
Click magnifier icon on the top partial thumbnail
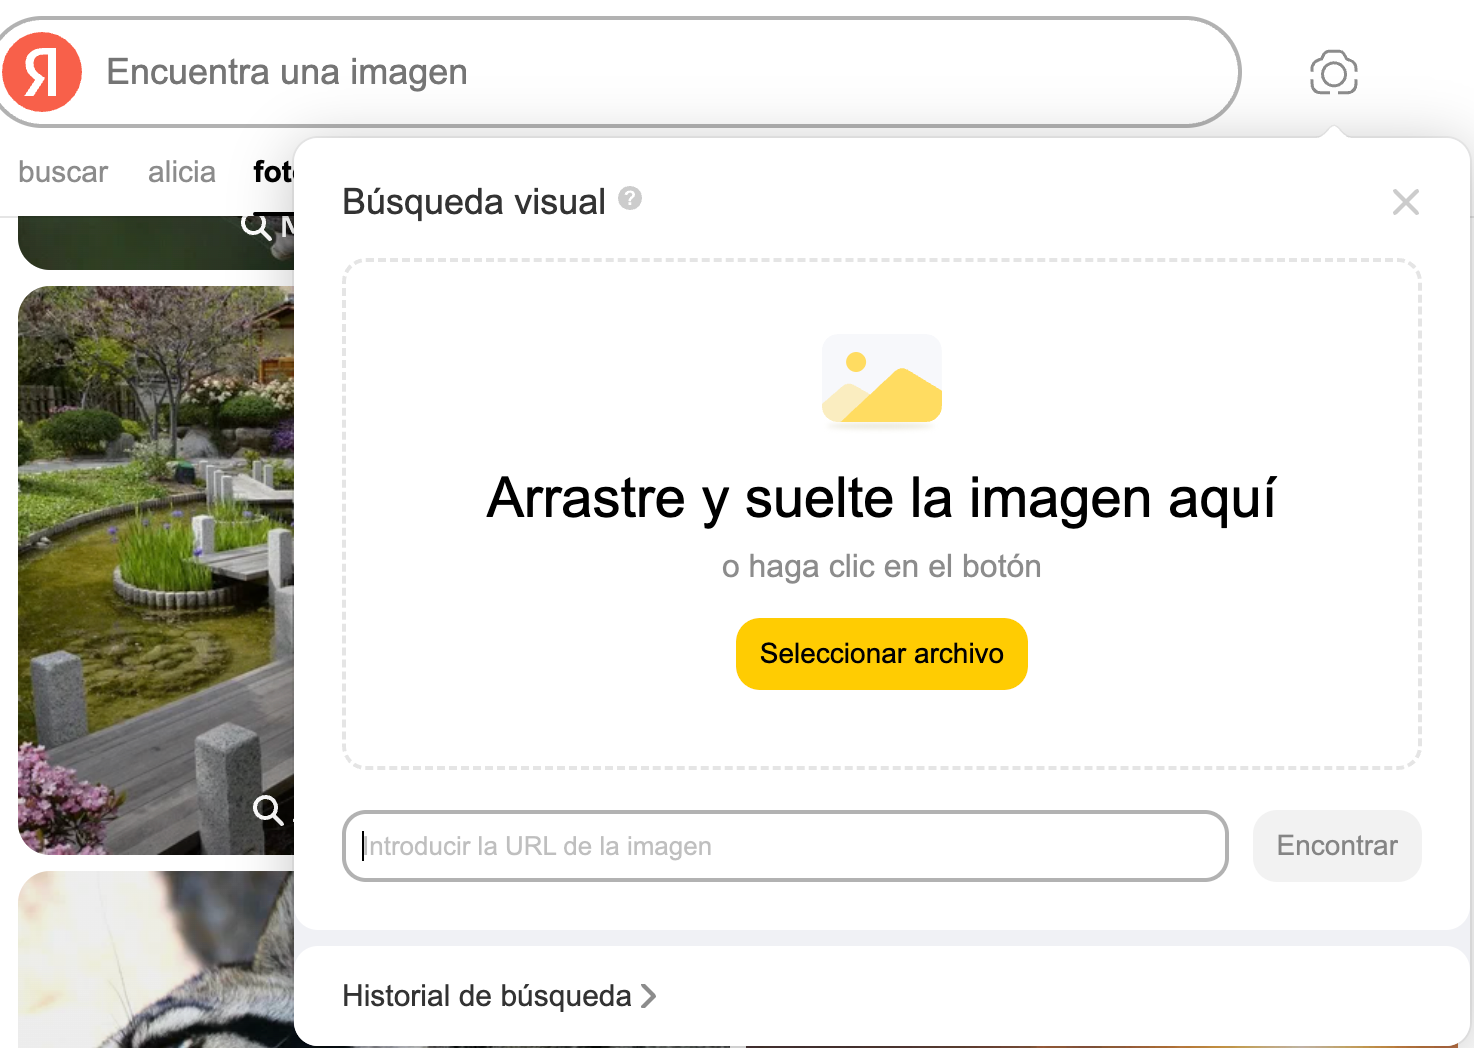pos(256,227)
